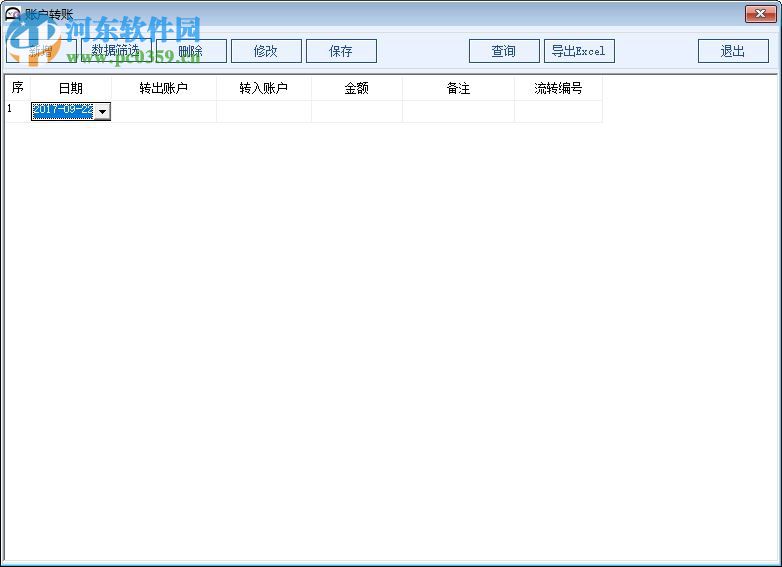Click the 新增 button
The height and width of the screenshot is (567, 782).
click(41, 51)
